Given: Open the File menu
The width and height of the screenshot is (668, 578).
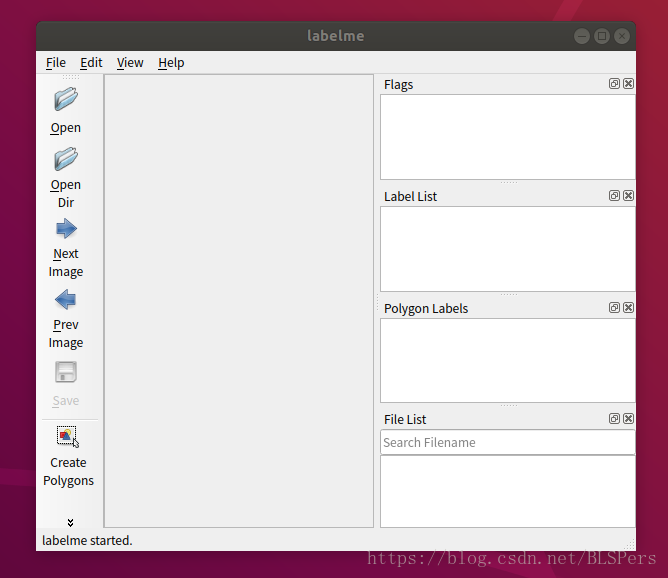Looking at the screenshot, I should 56,63.
